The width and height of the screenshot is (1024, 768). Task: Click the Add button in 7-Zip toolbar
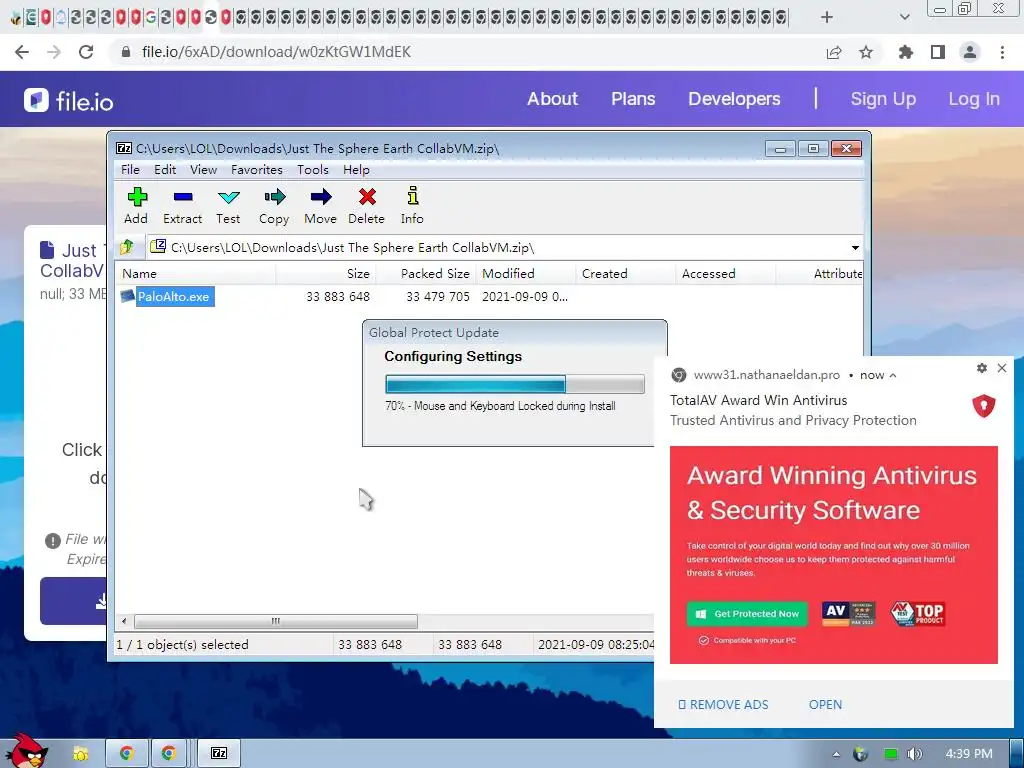(136, 205)
